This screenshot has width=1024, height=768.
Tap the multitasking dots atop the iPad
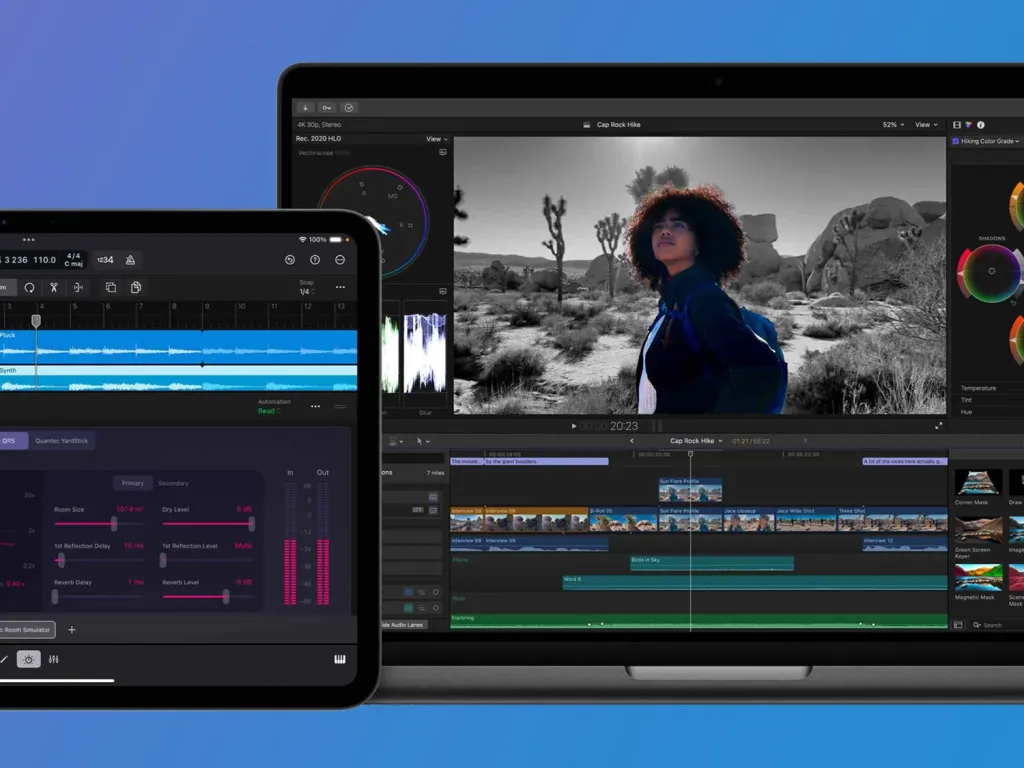click(x=29, y=240)
